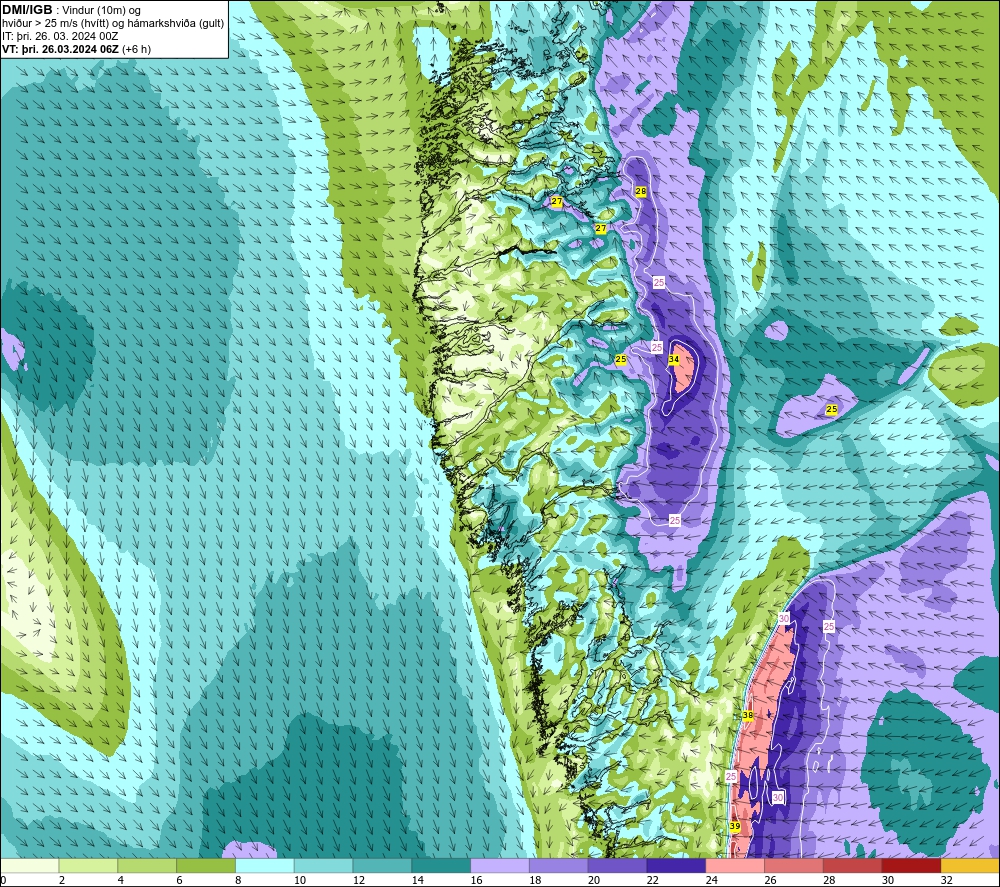
Task: Click the yellow "38" max gust label
Action: pos(748,715)
